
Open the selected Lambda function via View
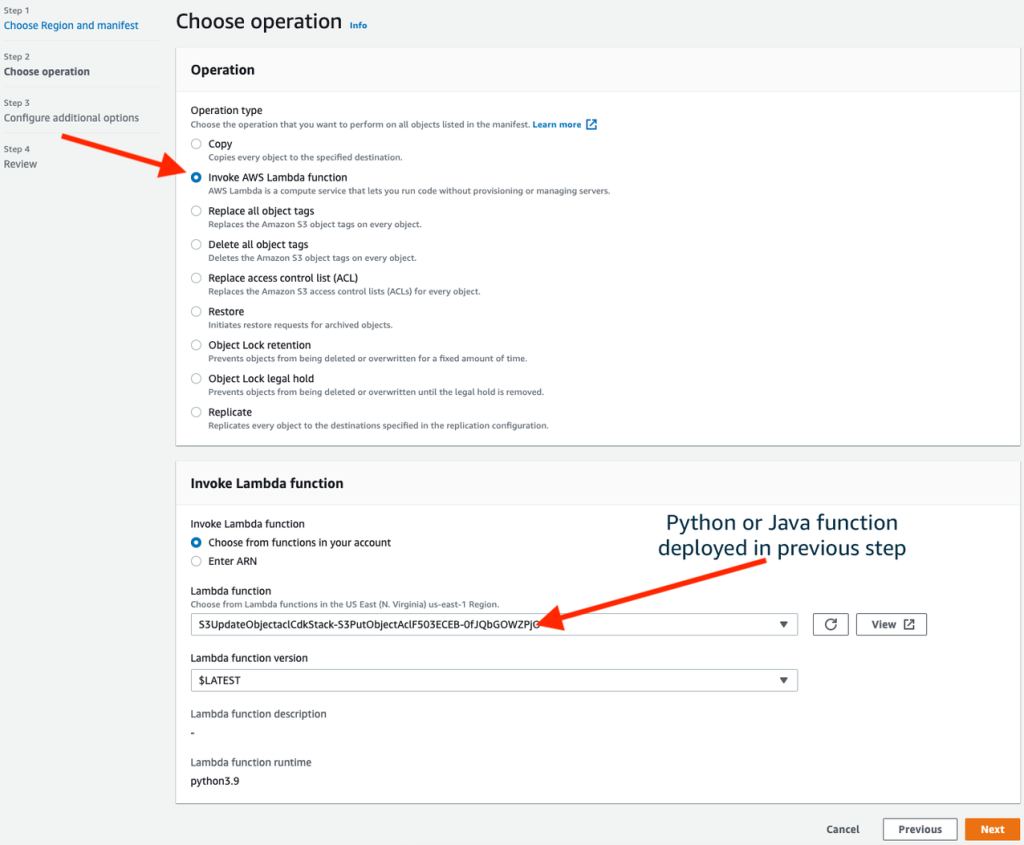click(890, 624)
